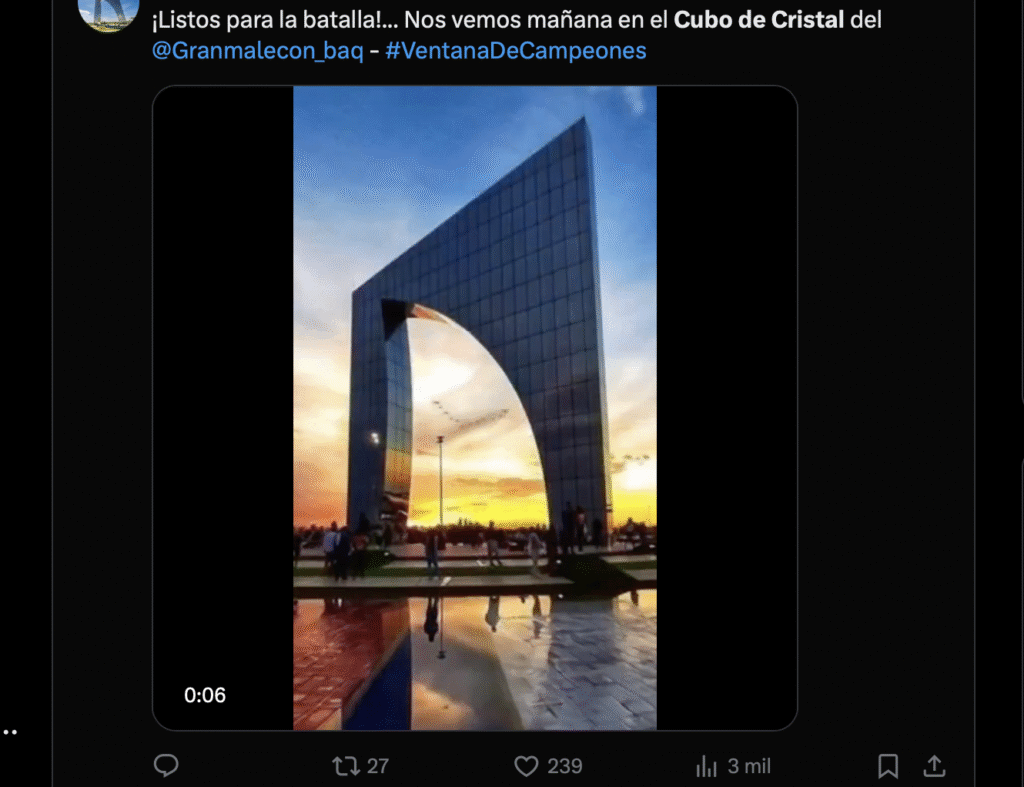Click the reply speech bubble icon

coord(166,765)
